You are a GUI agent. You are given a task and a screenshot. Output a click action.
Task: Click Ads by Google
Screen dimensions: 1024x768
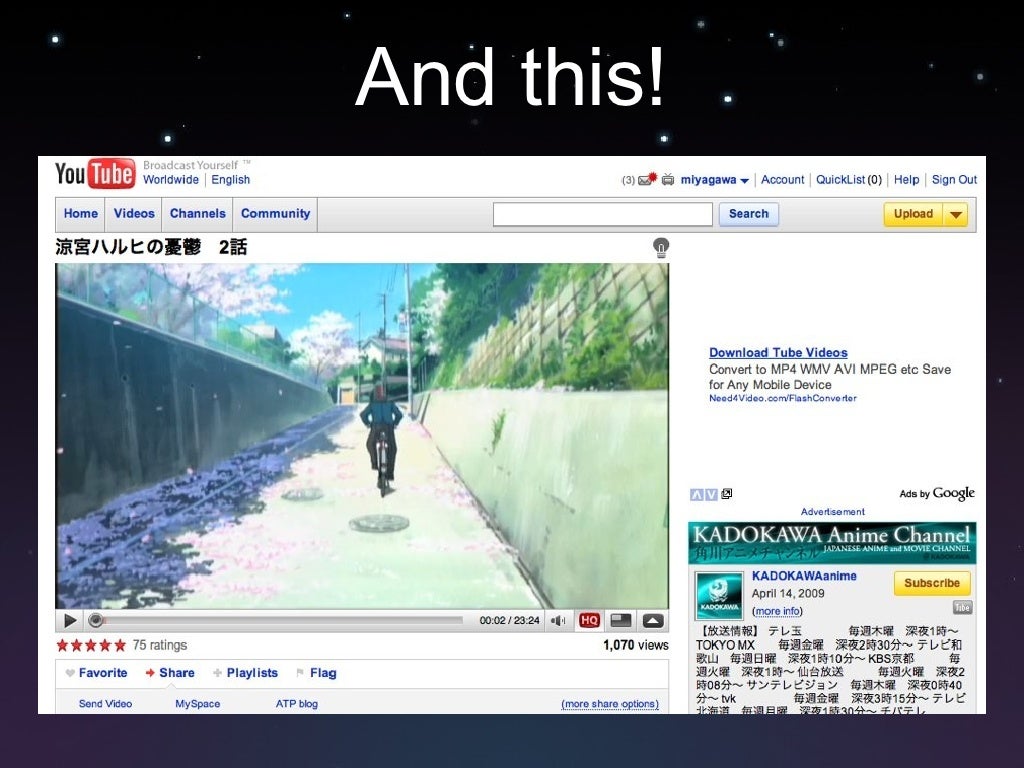936,493
